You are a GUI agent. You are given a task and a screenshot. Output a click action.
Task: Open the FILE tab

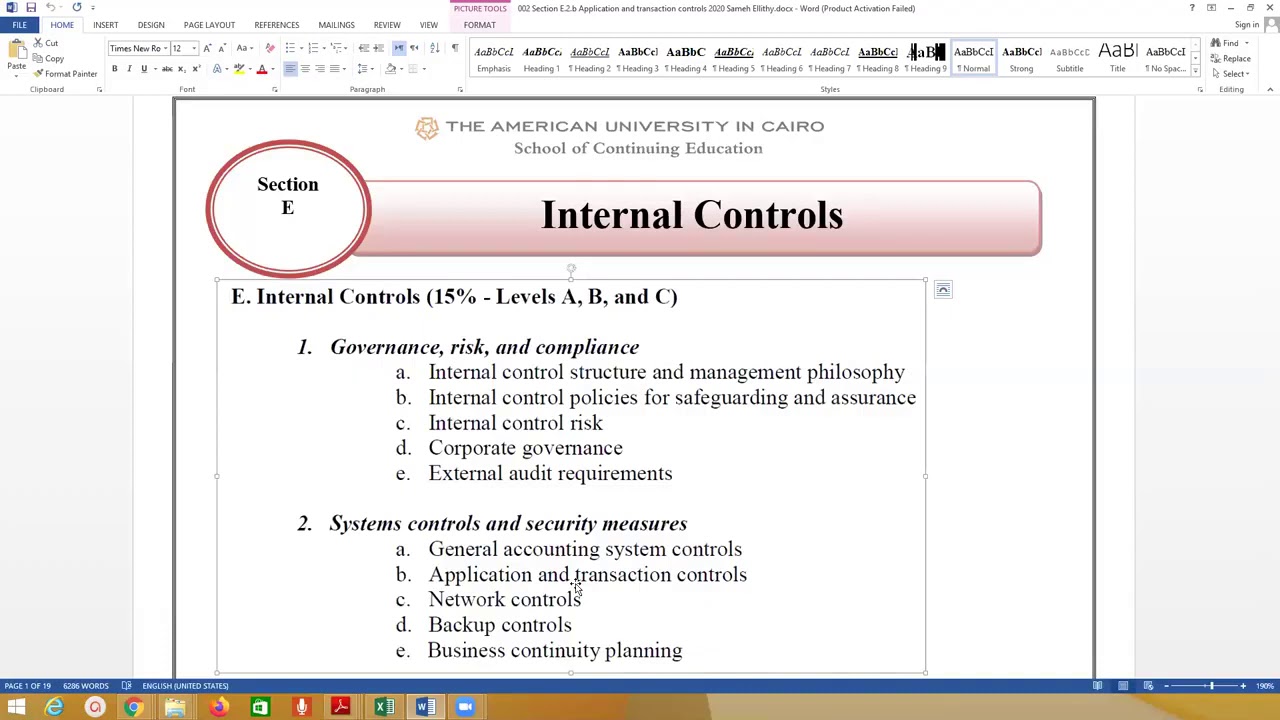19,25
